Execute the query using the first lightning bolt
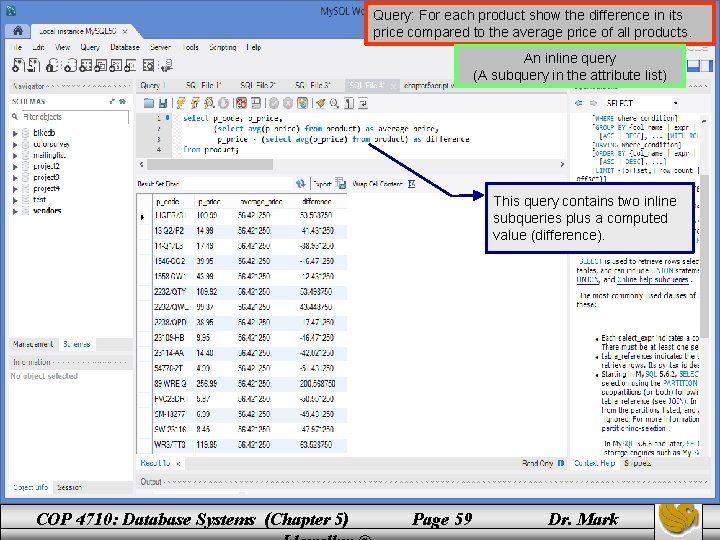Viewport: 720px width, 540px height. pos(181,103)
